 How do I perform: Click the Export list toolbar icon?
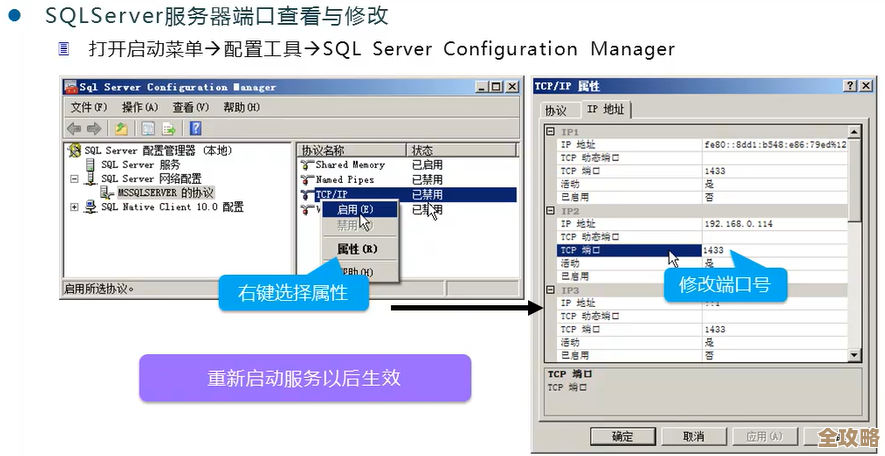(169, 128)
